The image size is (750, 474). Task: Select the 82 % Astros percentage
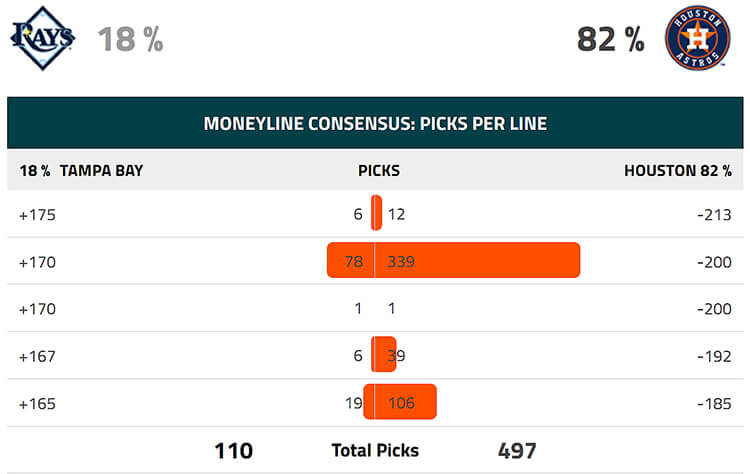tap(611, 39)
